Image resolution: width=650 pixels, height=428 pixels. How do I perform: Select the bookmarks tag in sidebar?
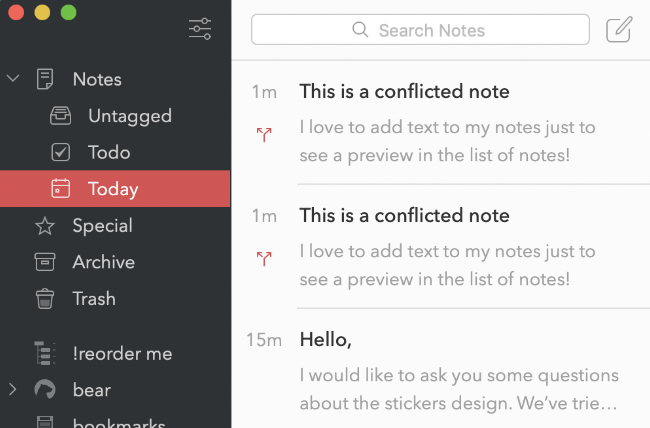click(119, 422)
